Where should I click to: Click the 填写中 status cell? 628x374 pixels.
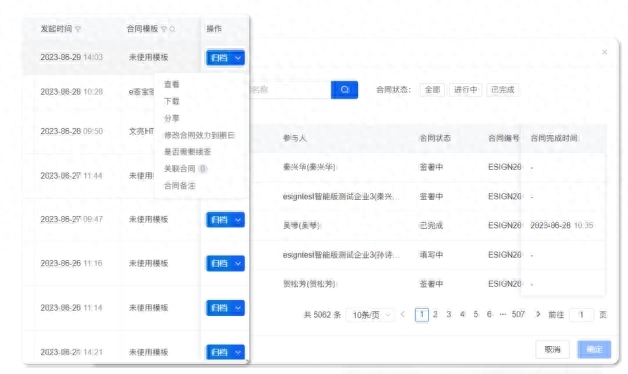point(431,255)
